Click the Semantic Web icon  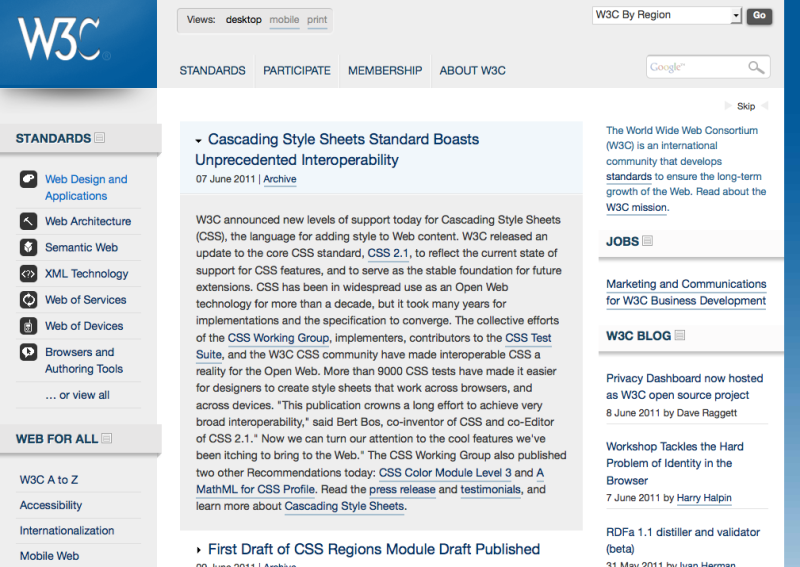click(x=29, y=247)
